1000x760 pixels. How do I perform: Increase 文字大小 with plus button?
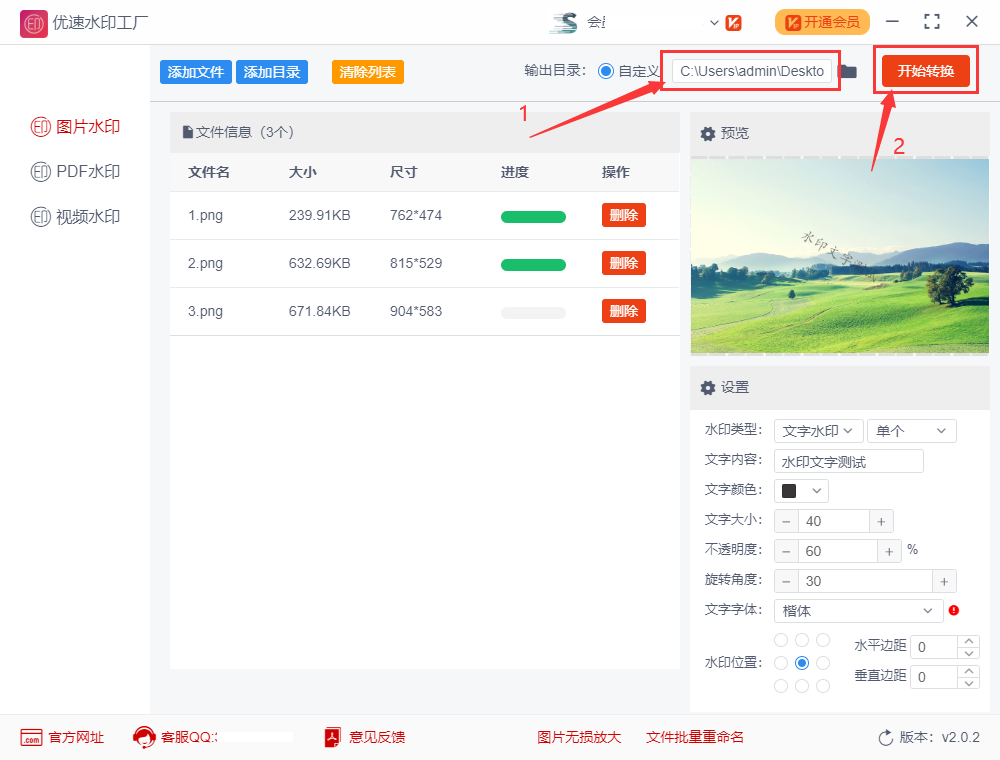click(881, 522)
